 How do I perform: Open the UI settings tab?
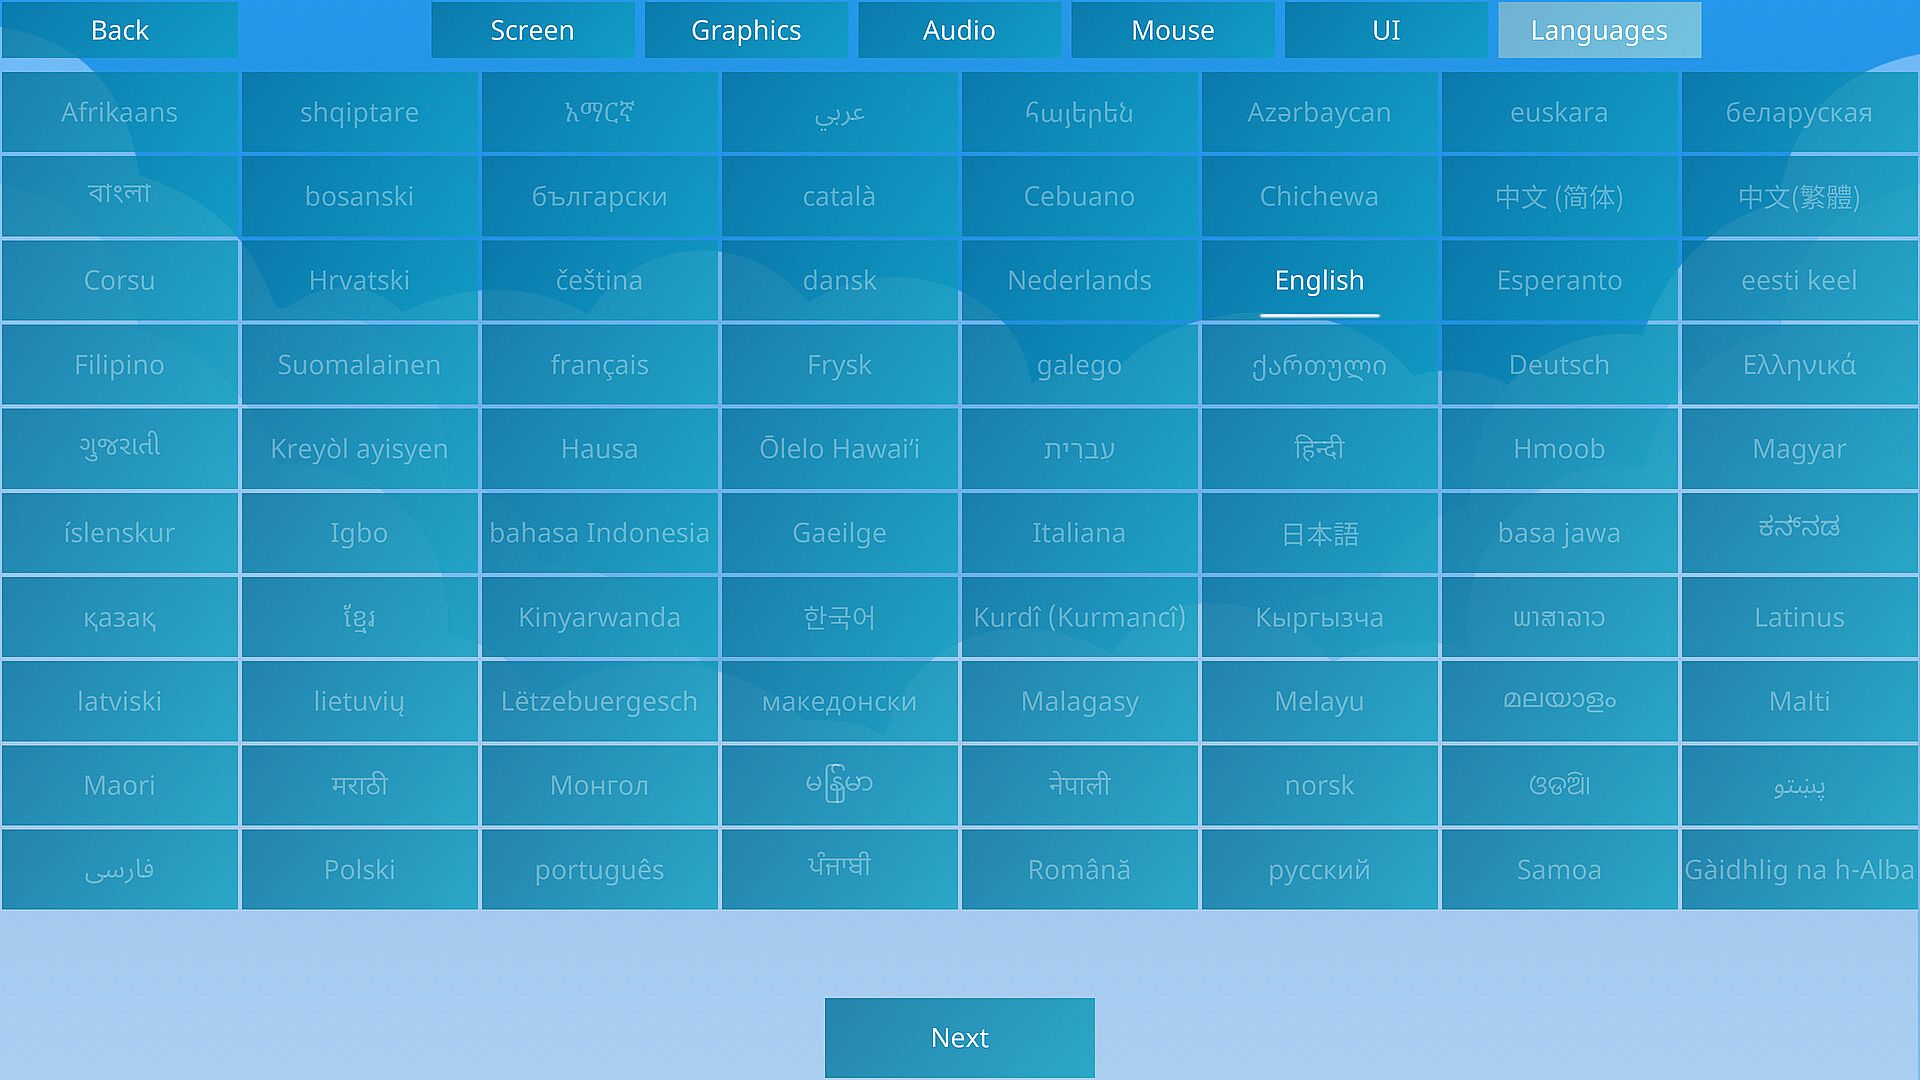click(x=1386, y=30)
